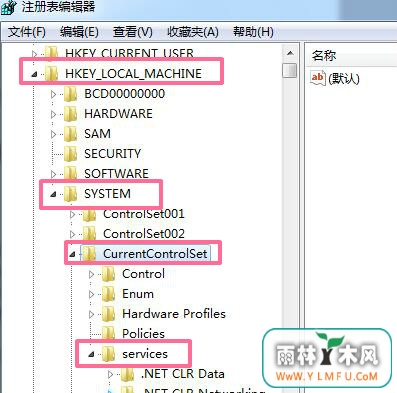Image resolution: width=397 pixels, height=393 pixels.
Task: Select the BCD00000000 key label
Action: (x=124, y=94)
